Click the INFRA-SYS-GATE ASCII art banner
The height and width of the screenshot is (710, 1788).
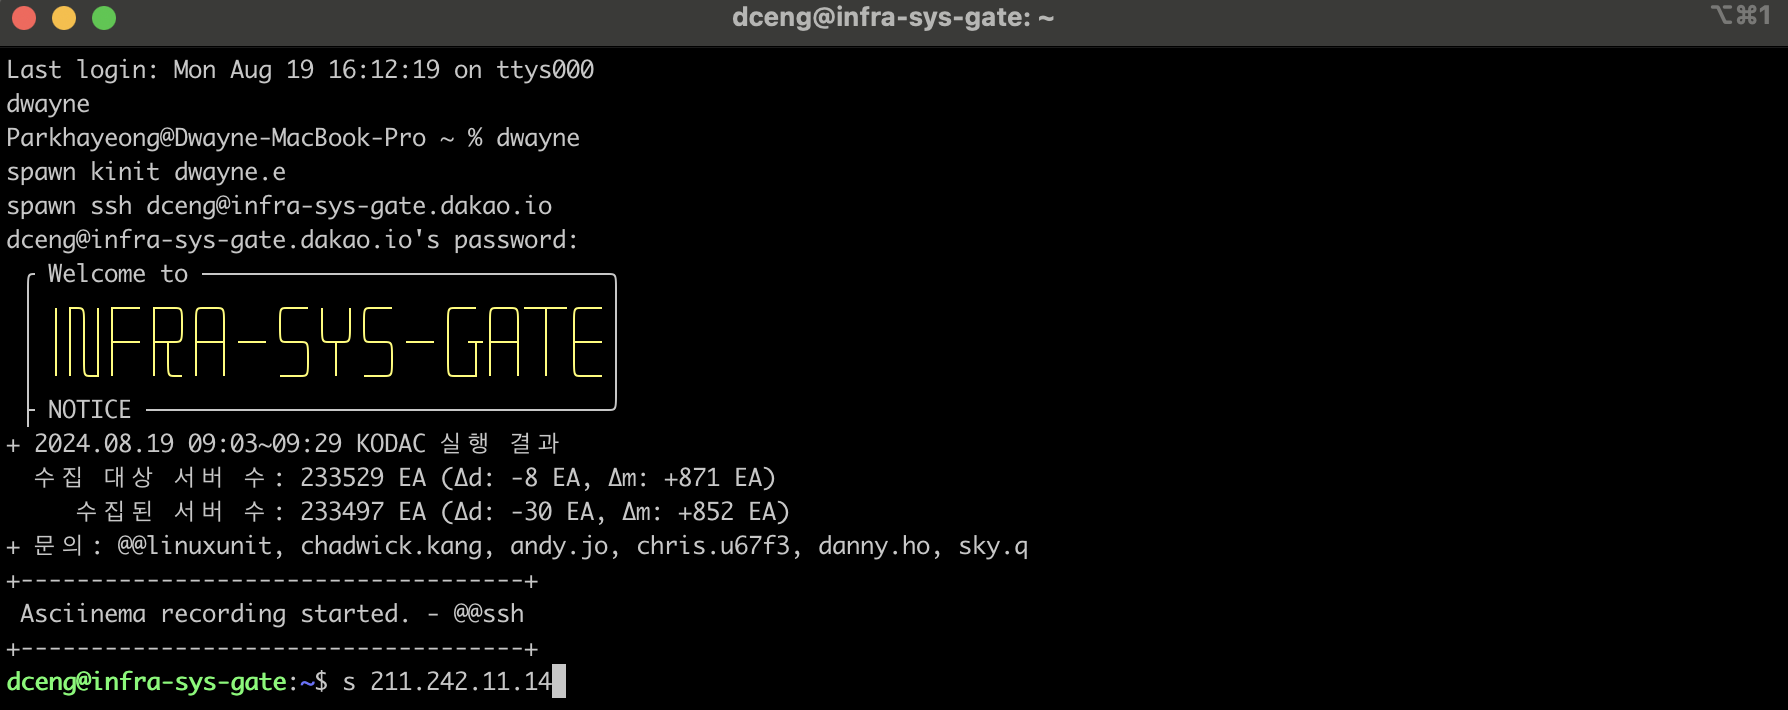click(328, 342)
